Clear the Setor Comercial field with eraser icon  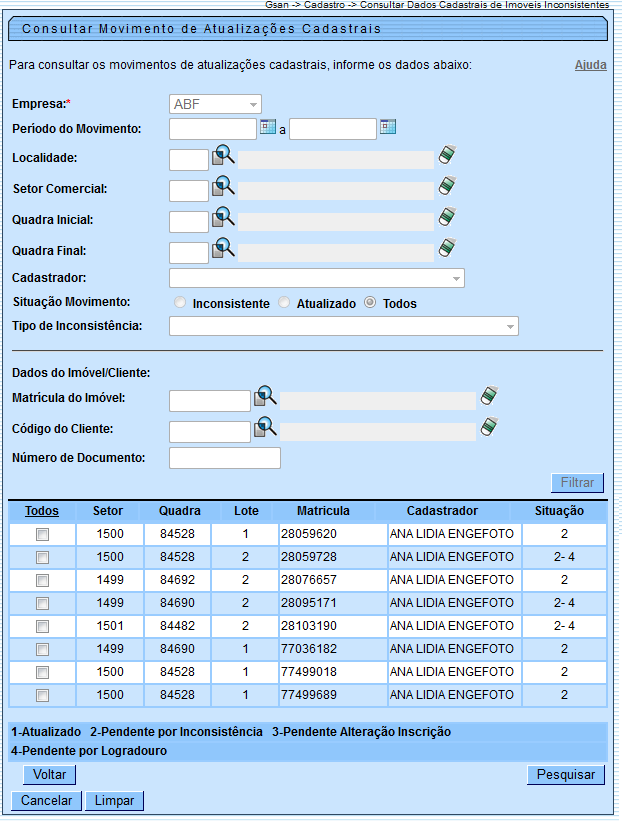pos(447,187)
